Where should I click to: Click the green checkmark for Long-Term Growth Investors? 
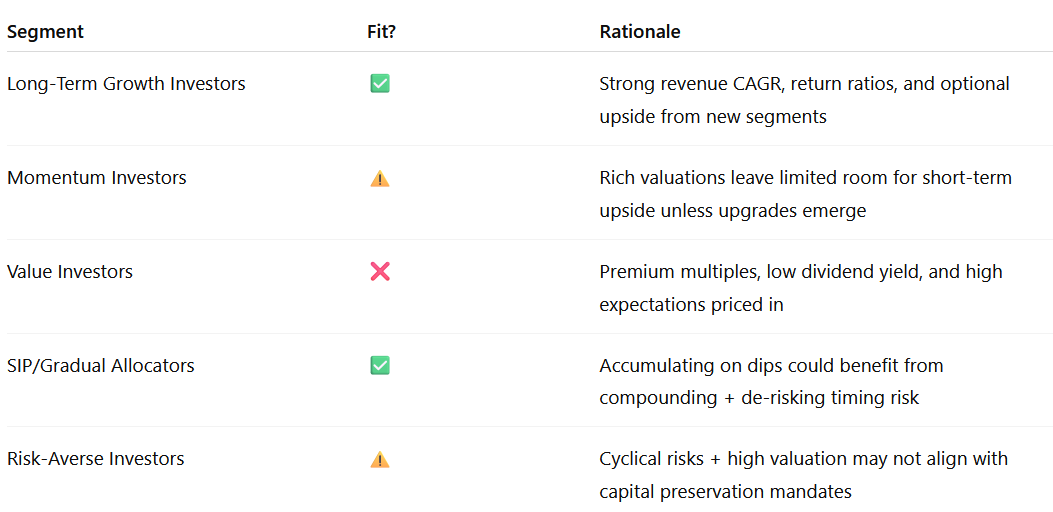[x=380, y=84]
